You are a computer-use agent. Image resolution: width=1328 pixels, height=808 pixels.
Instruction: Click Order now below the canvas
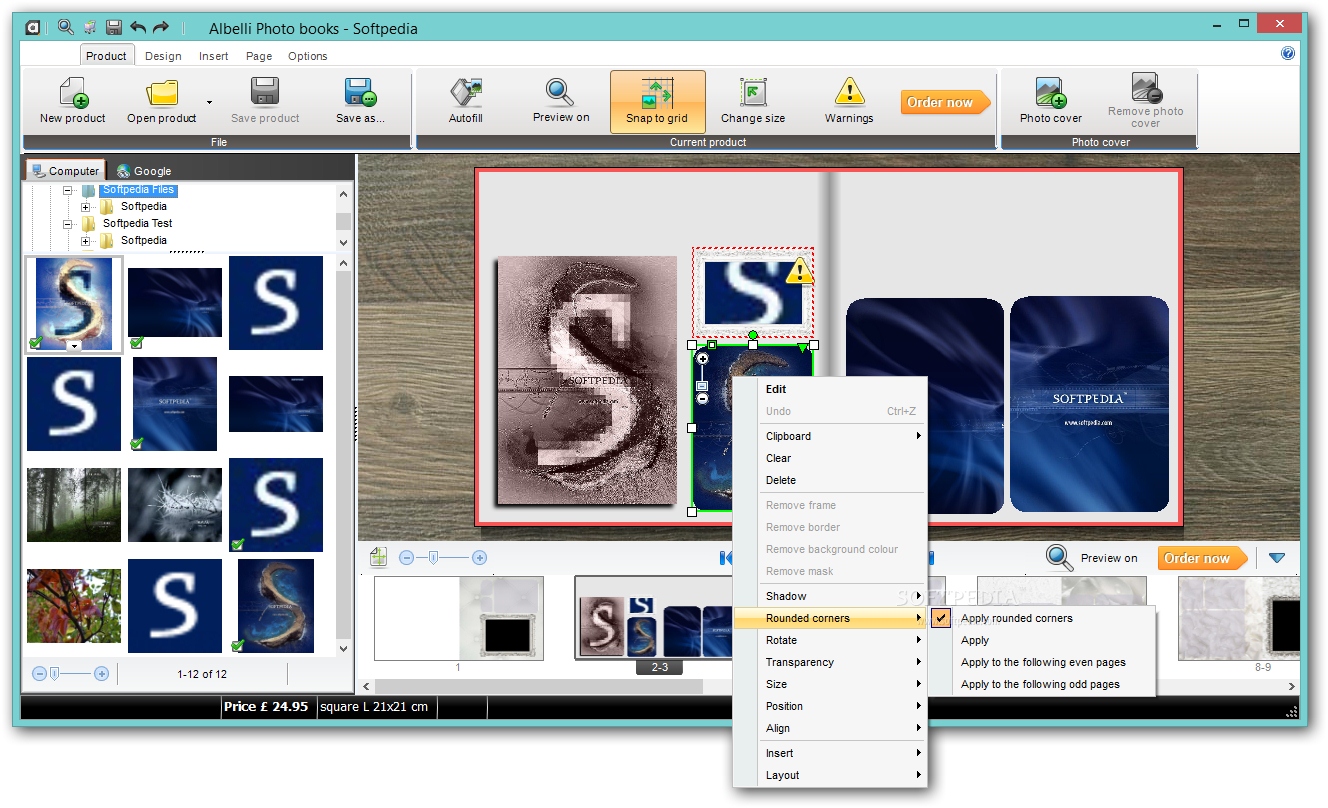pos(1202,558)
